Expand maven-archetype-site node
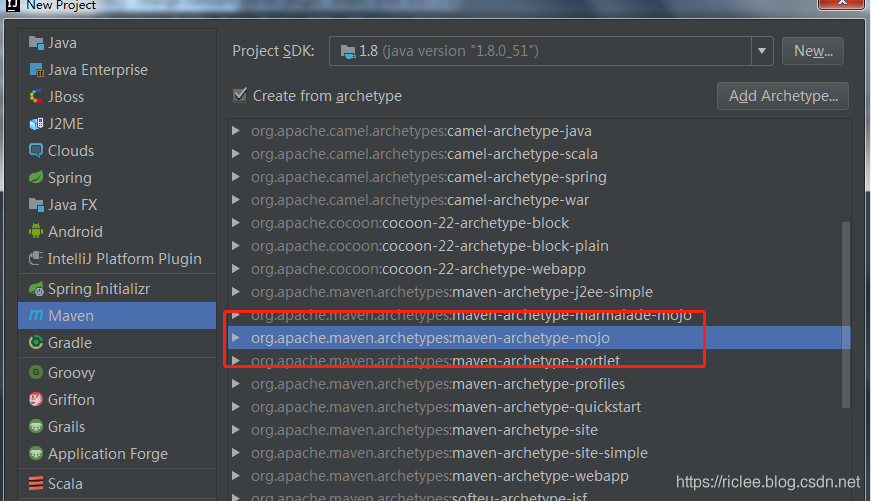The image size is (871, 501). (236, 430)
